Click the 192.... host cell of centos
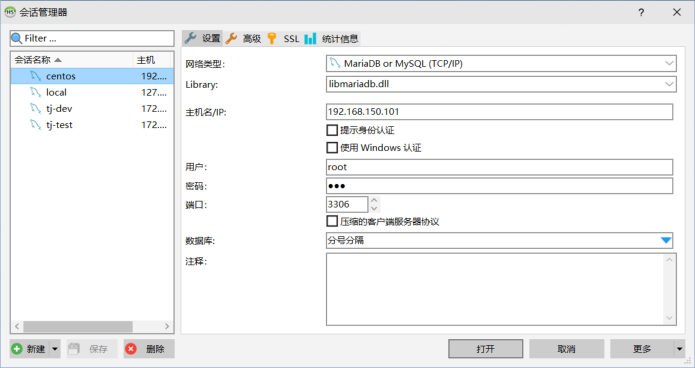The width and height of the screenshot is (695, 368). [x=154, y=76]
